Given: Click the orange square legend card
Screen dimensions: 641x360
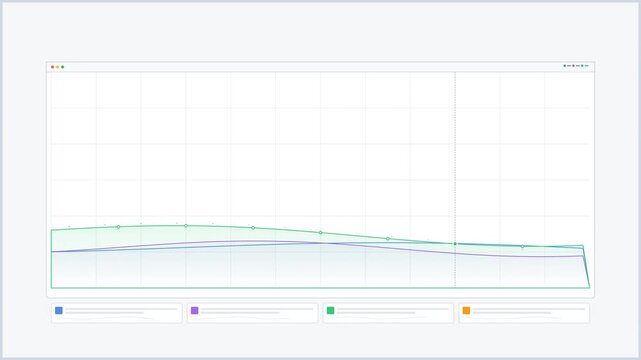Looking at the screenshot, I should point(524,313).
